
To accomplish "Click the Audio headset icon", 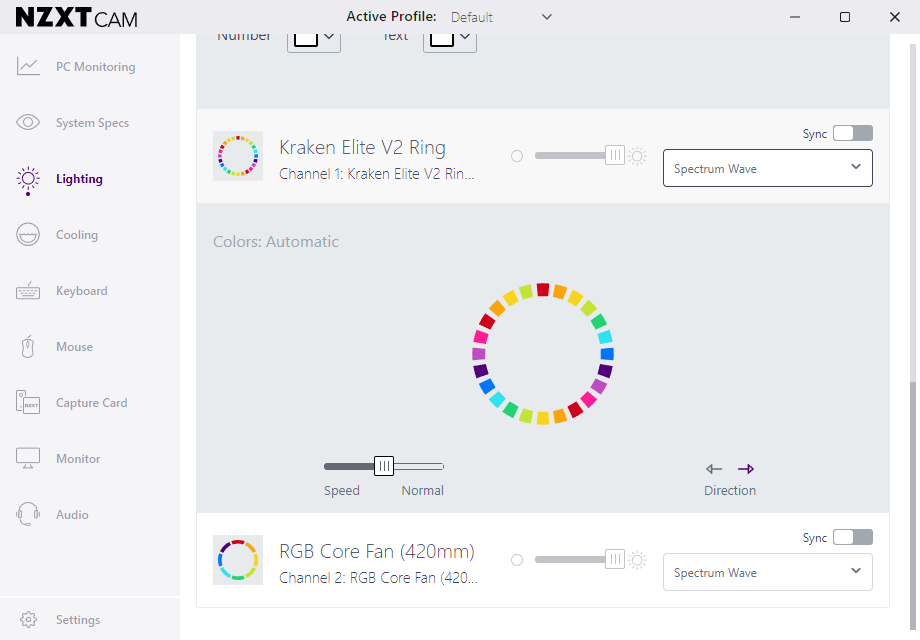I will tap(28, 514).
